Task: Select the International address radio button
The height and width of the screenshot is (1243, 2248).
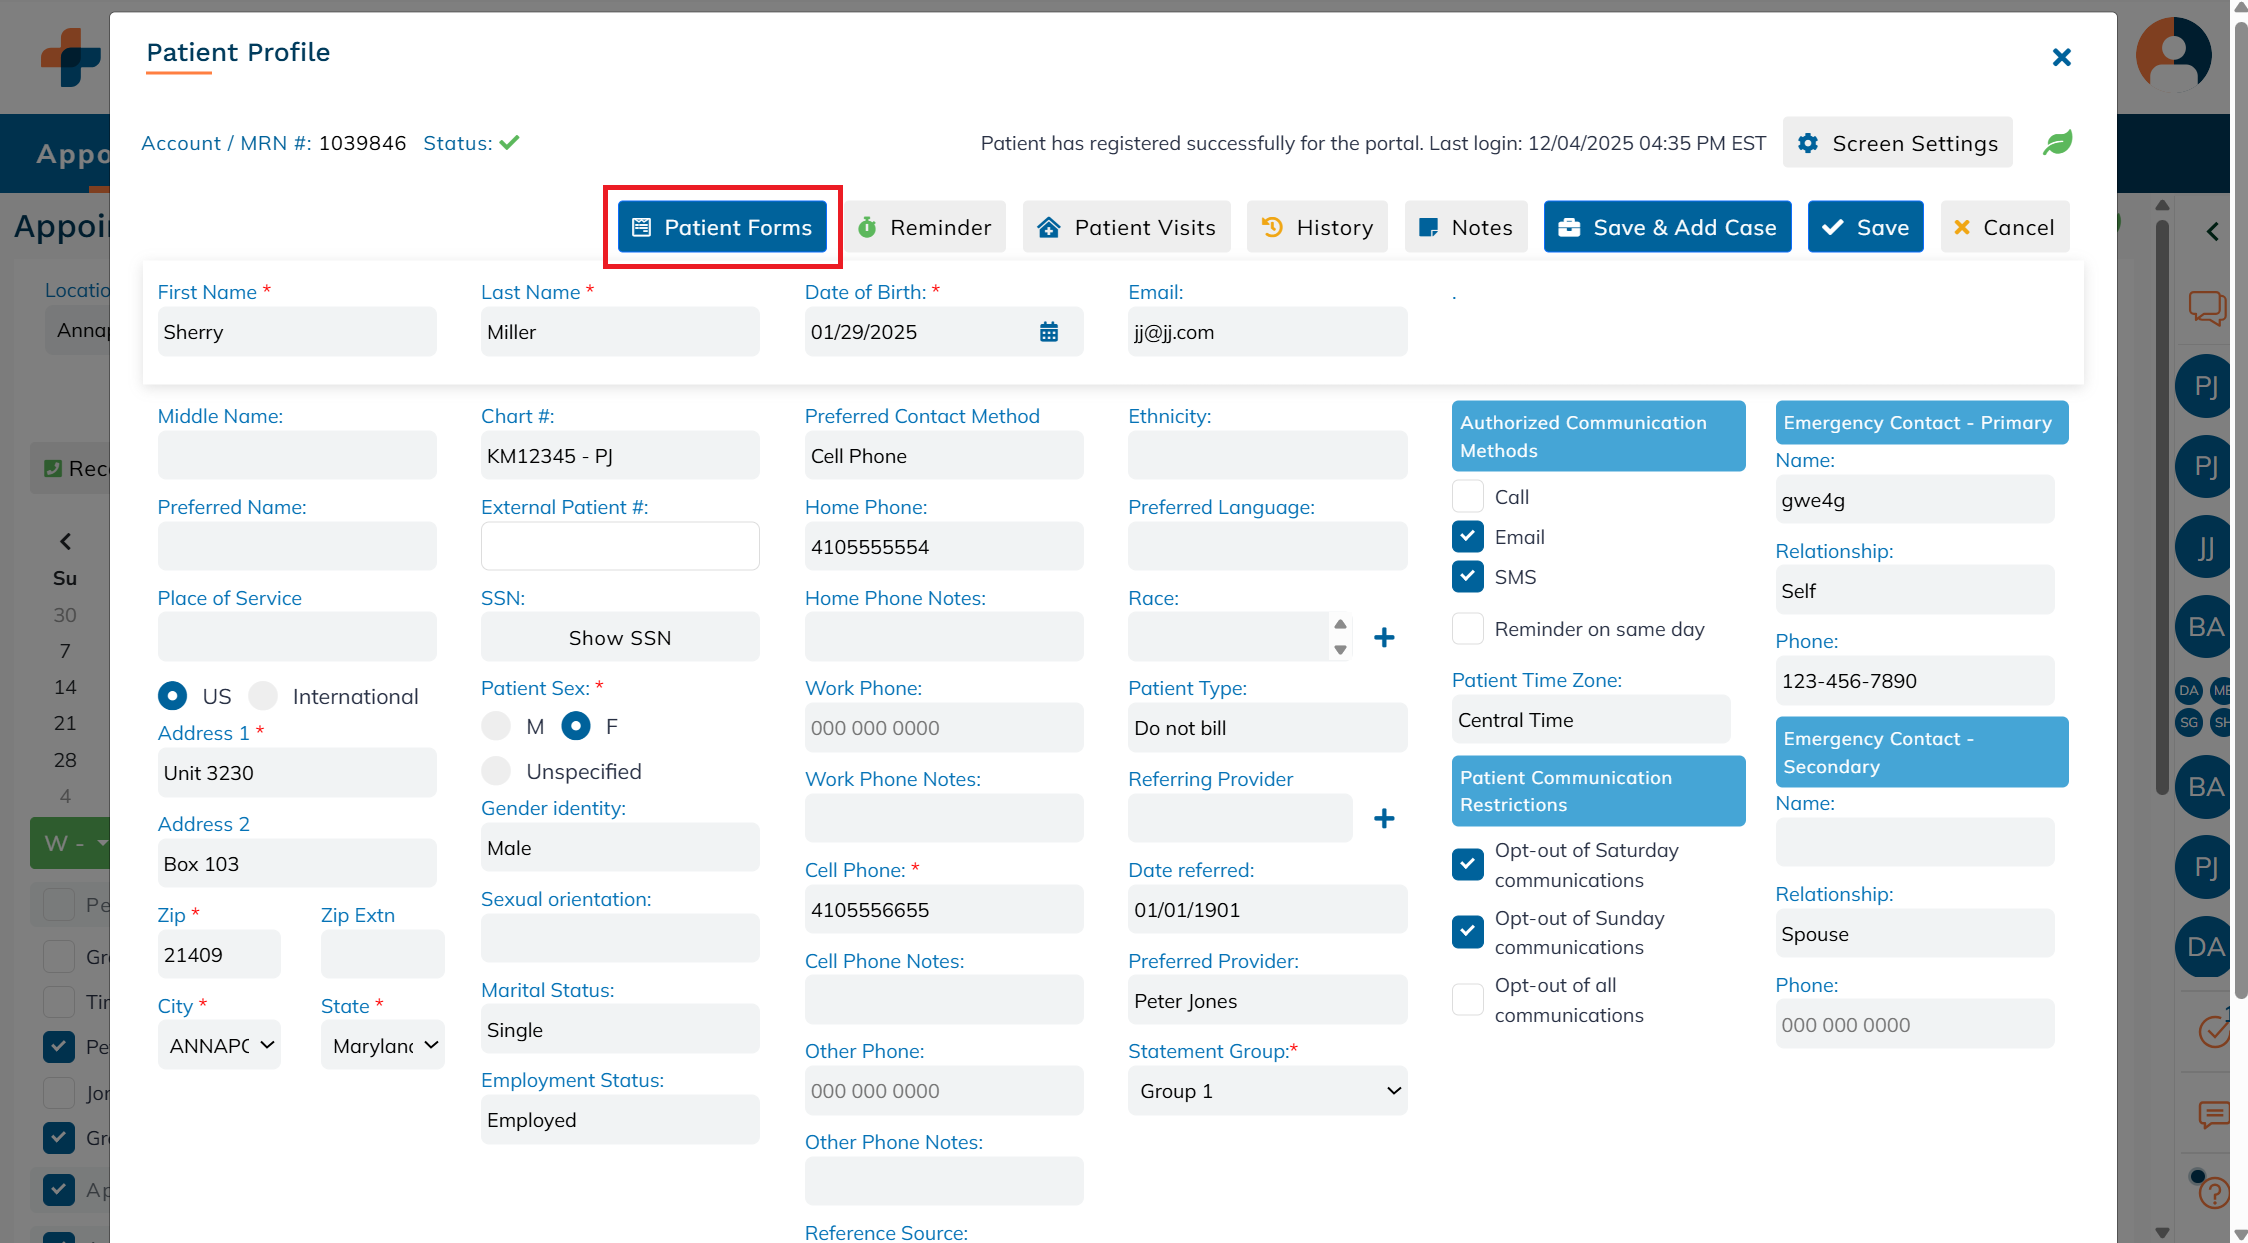Action: (263, 696)
